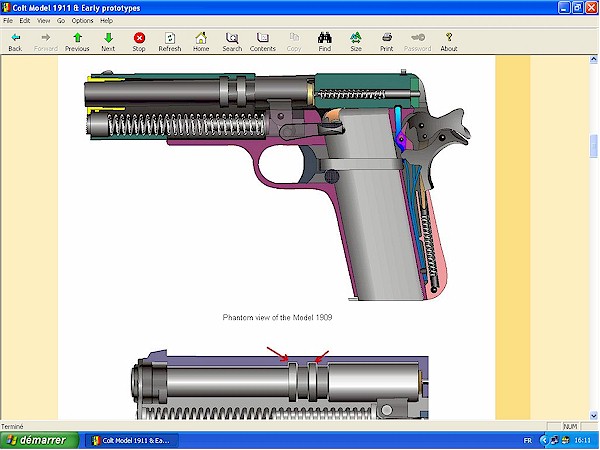Restore down the viewer window
The image size is (600, 450).
578,8
